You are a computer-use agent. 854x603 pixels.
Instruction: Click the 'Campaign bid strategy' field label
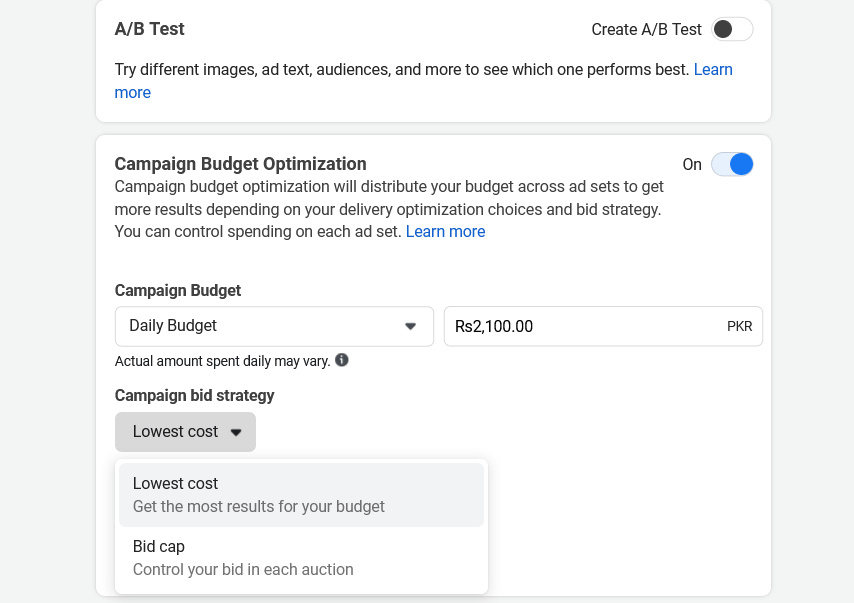[194, 395]
